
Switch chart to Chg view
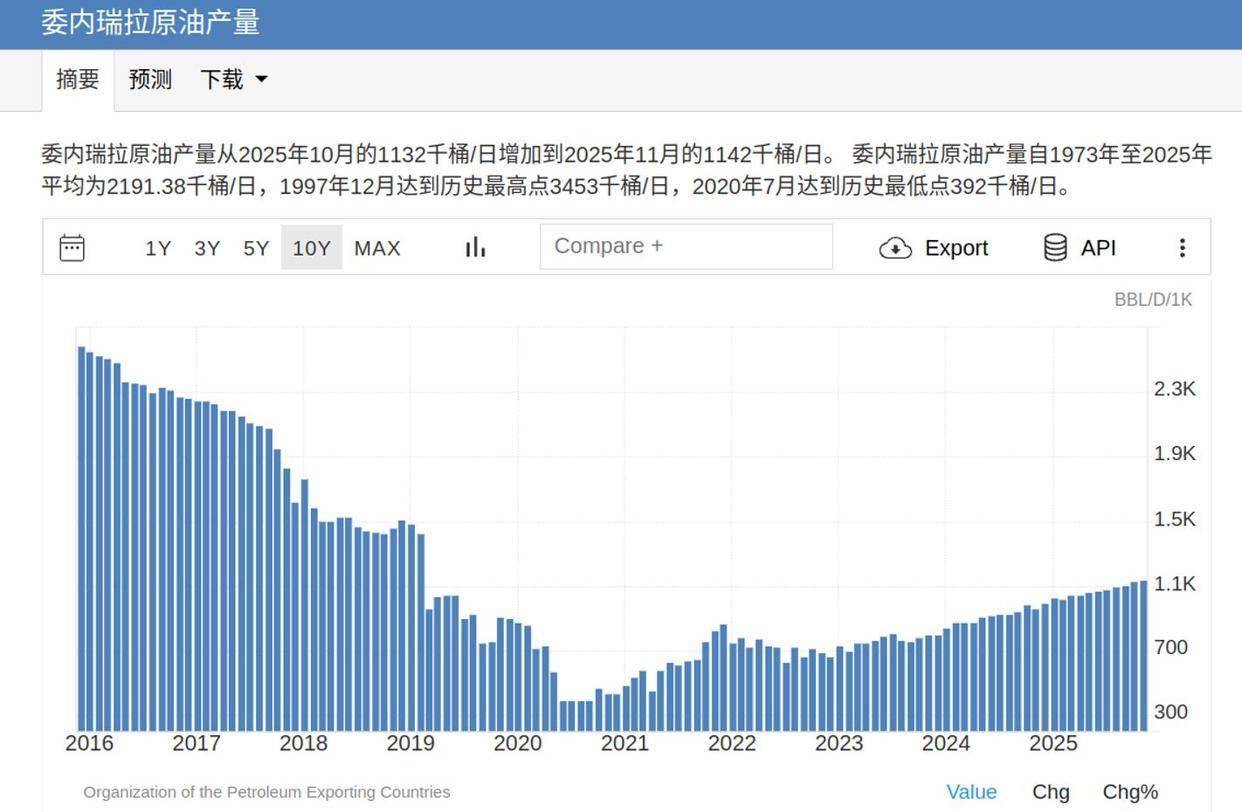[1050, 792]
